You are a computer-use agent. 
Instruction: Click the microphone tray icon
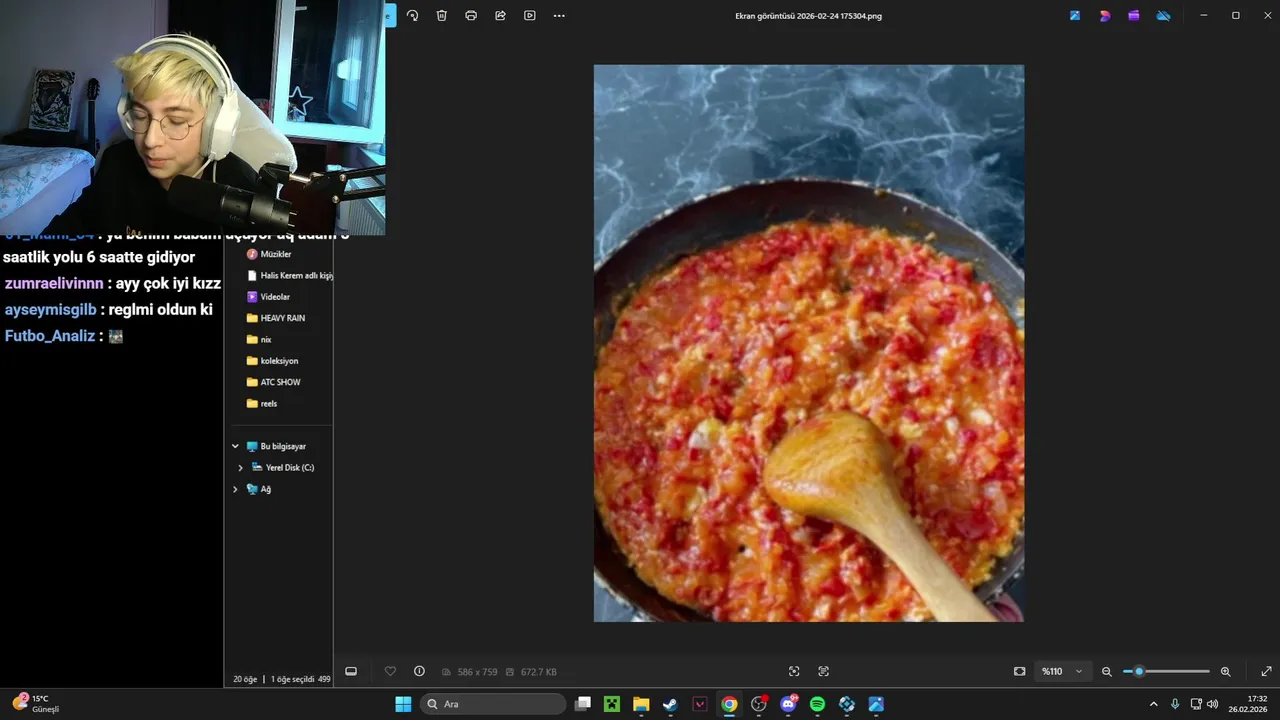(1175, 704)
